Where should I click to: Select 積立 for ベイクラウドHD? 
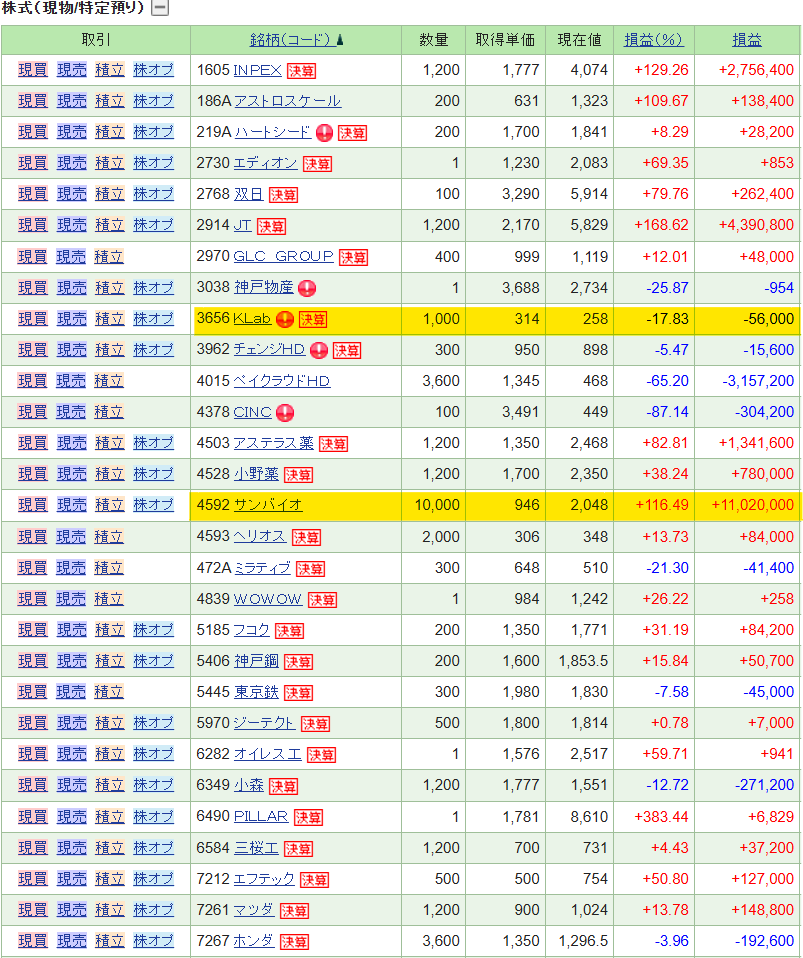pos(109,381)
